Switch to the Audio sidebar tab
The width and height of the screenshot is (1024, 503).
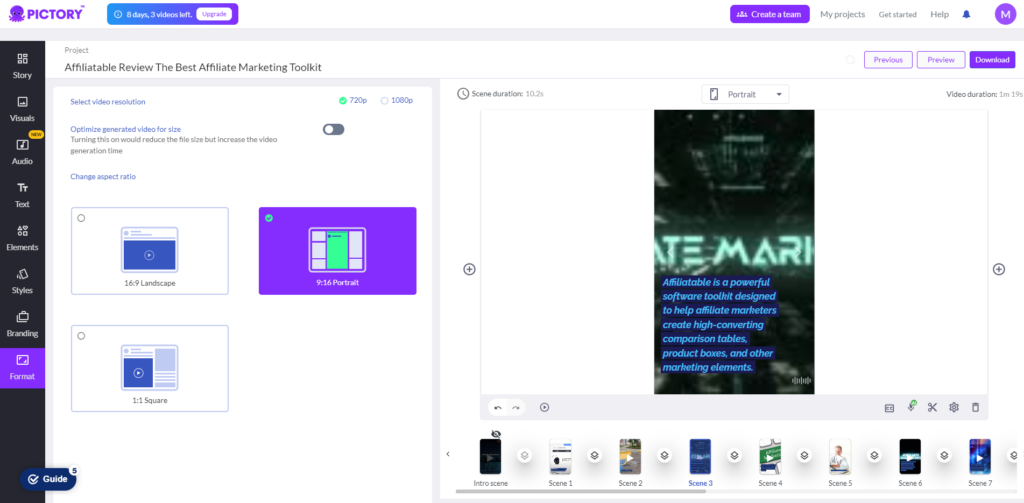pos(22,152)
